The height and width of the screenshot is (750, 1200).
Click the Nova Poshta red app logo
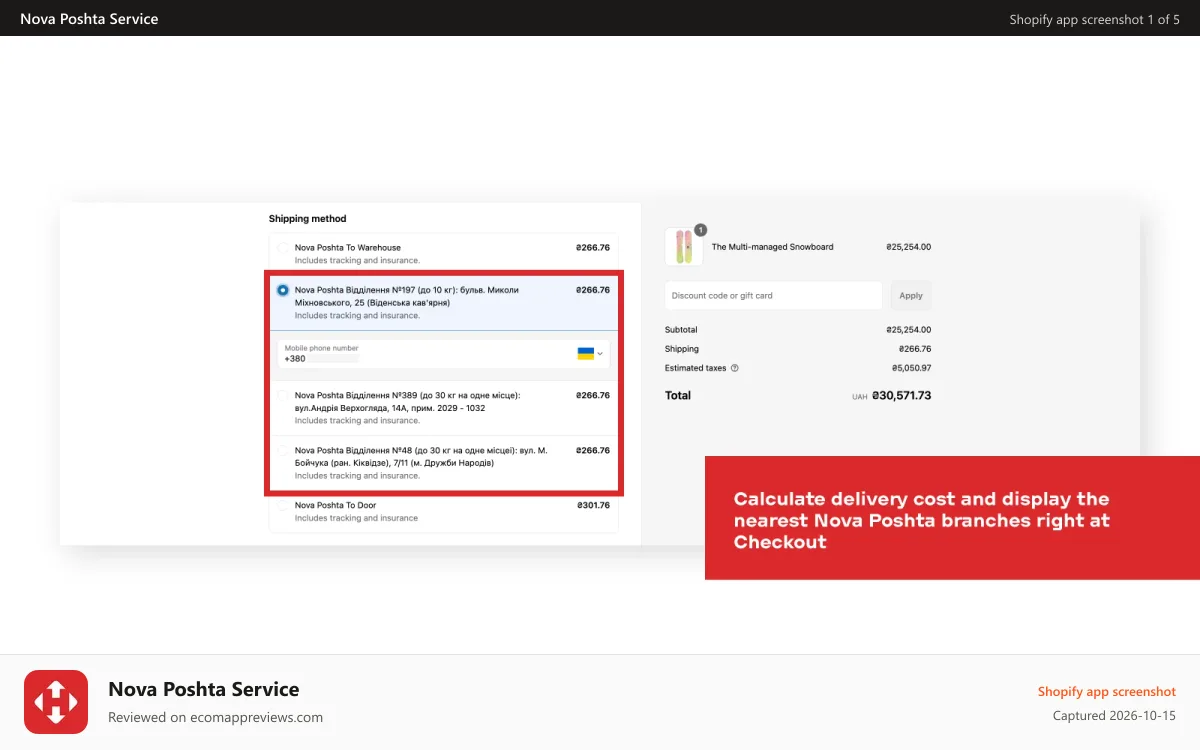56,702
